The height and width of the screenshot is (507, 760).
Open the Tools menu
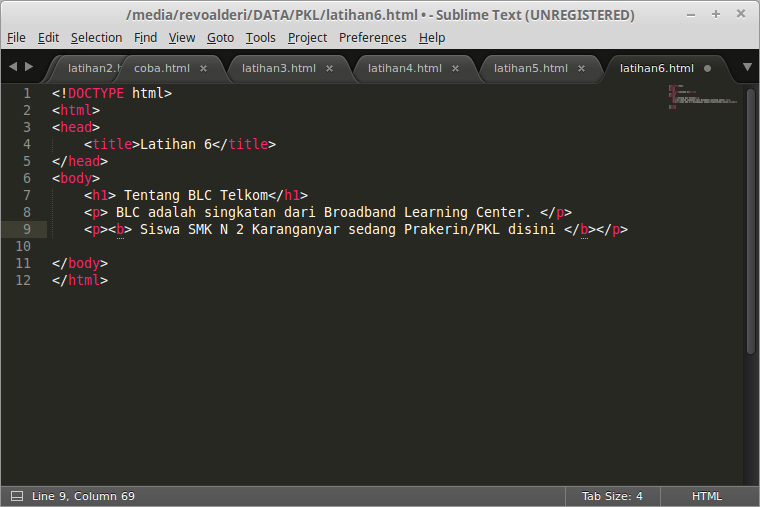[260, 37]
